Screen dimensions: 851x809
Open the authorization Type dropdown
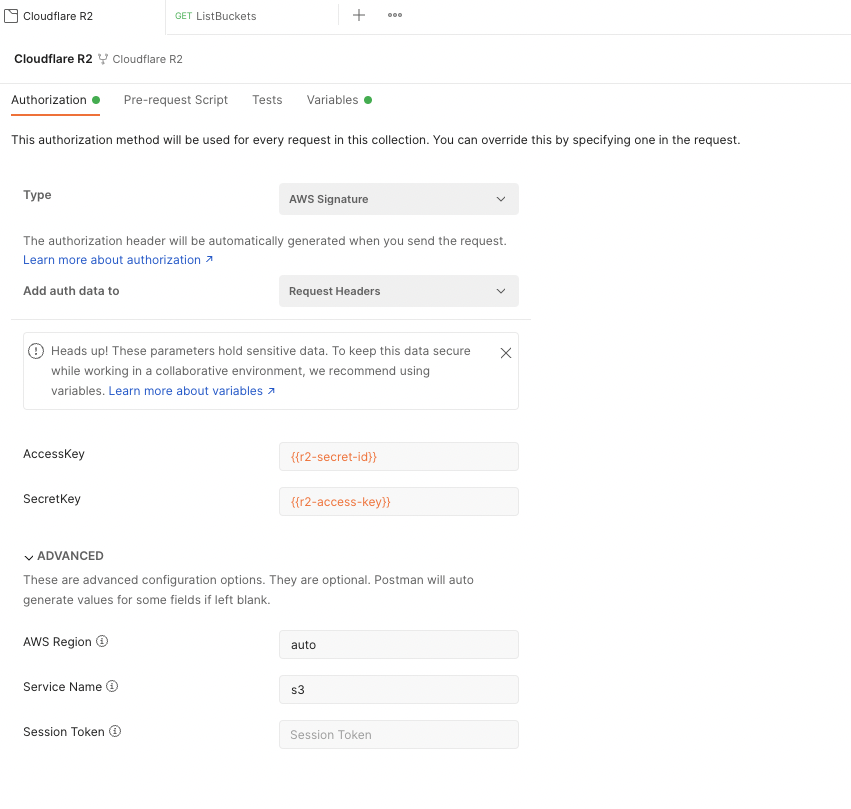(398, 199)
